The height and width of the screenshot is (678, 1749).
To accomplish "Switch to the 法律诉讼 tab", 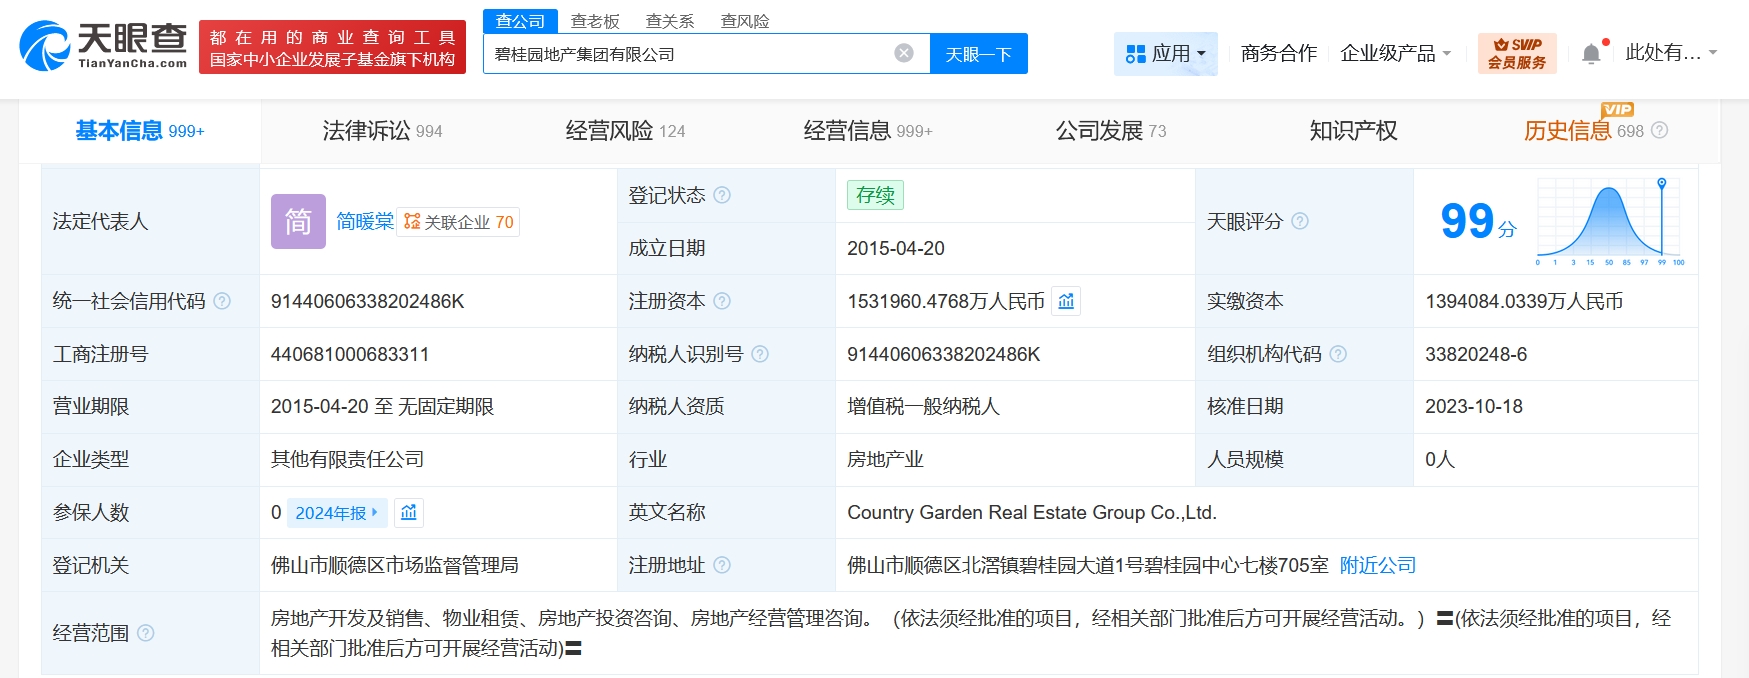I will (x=382, y=131).
